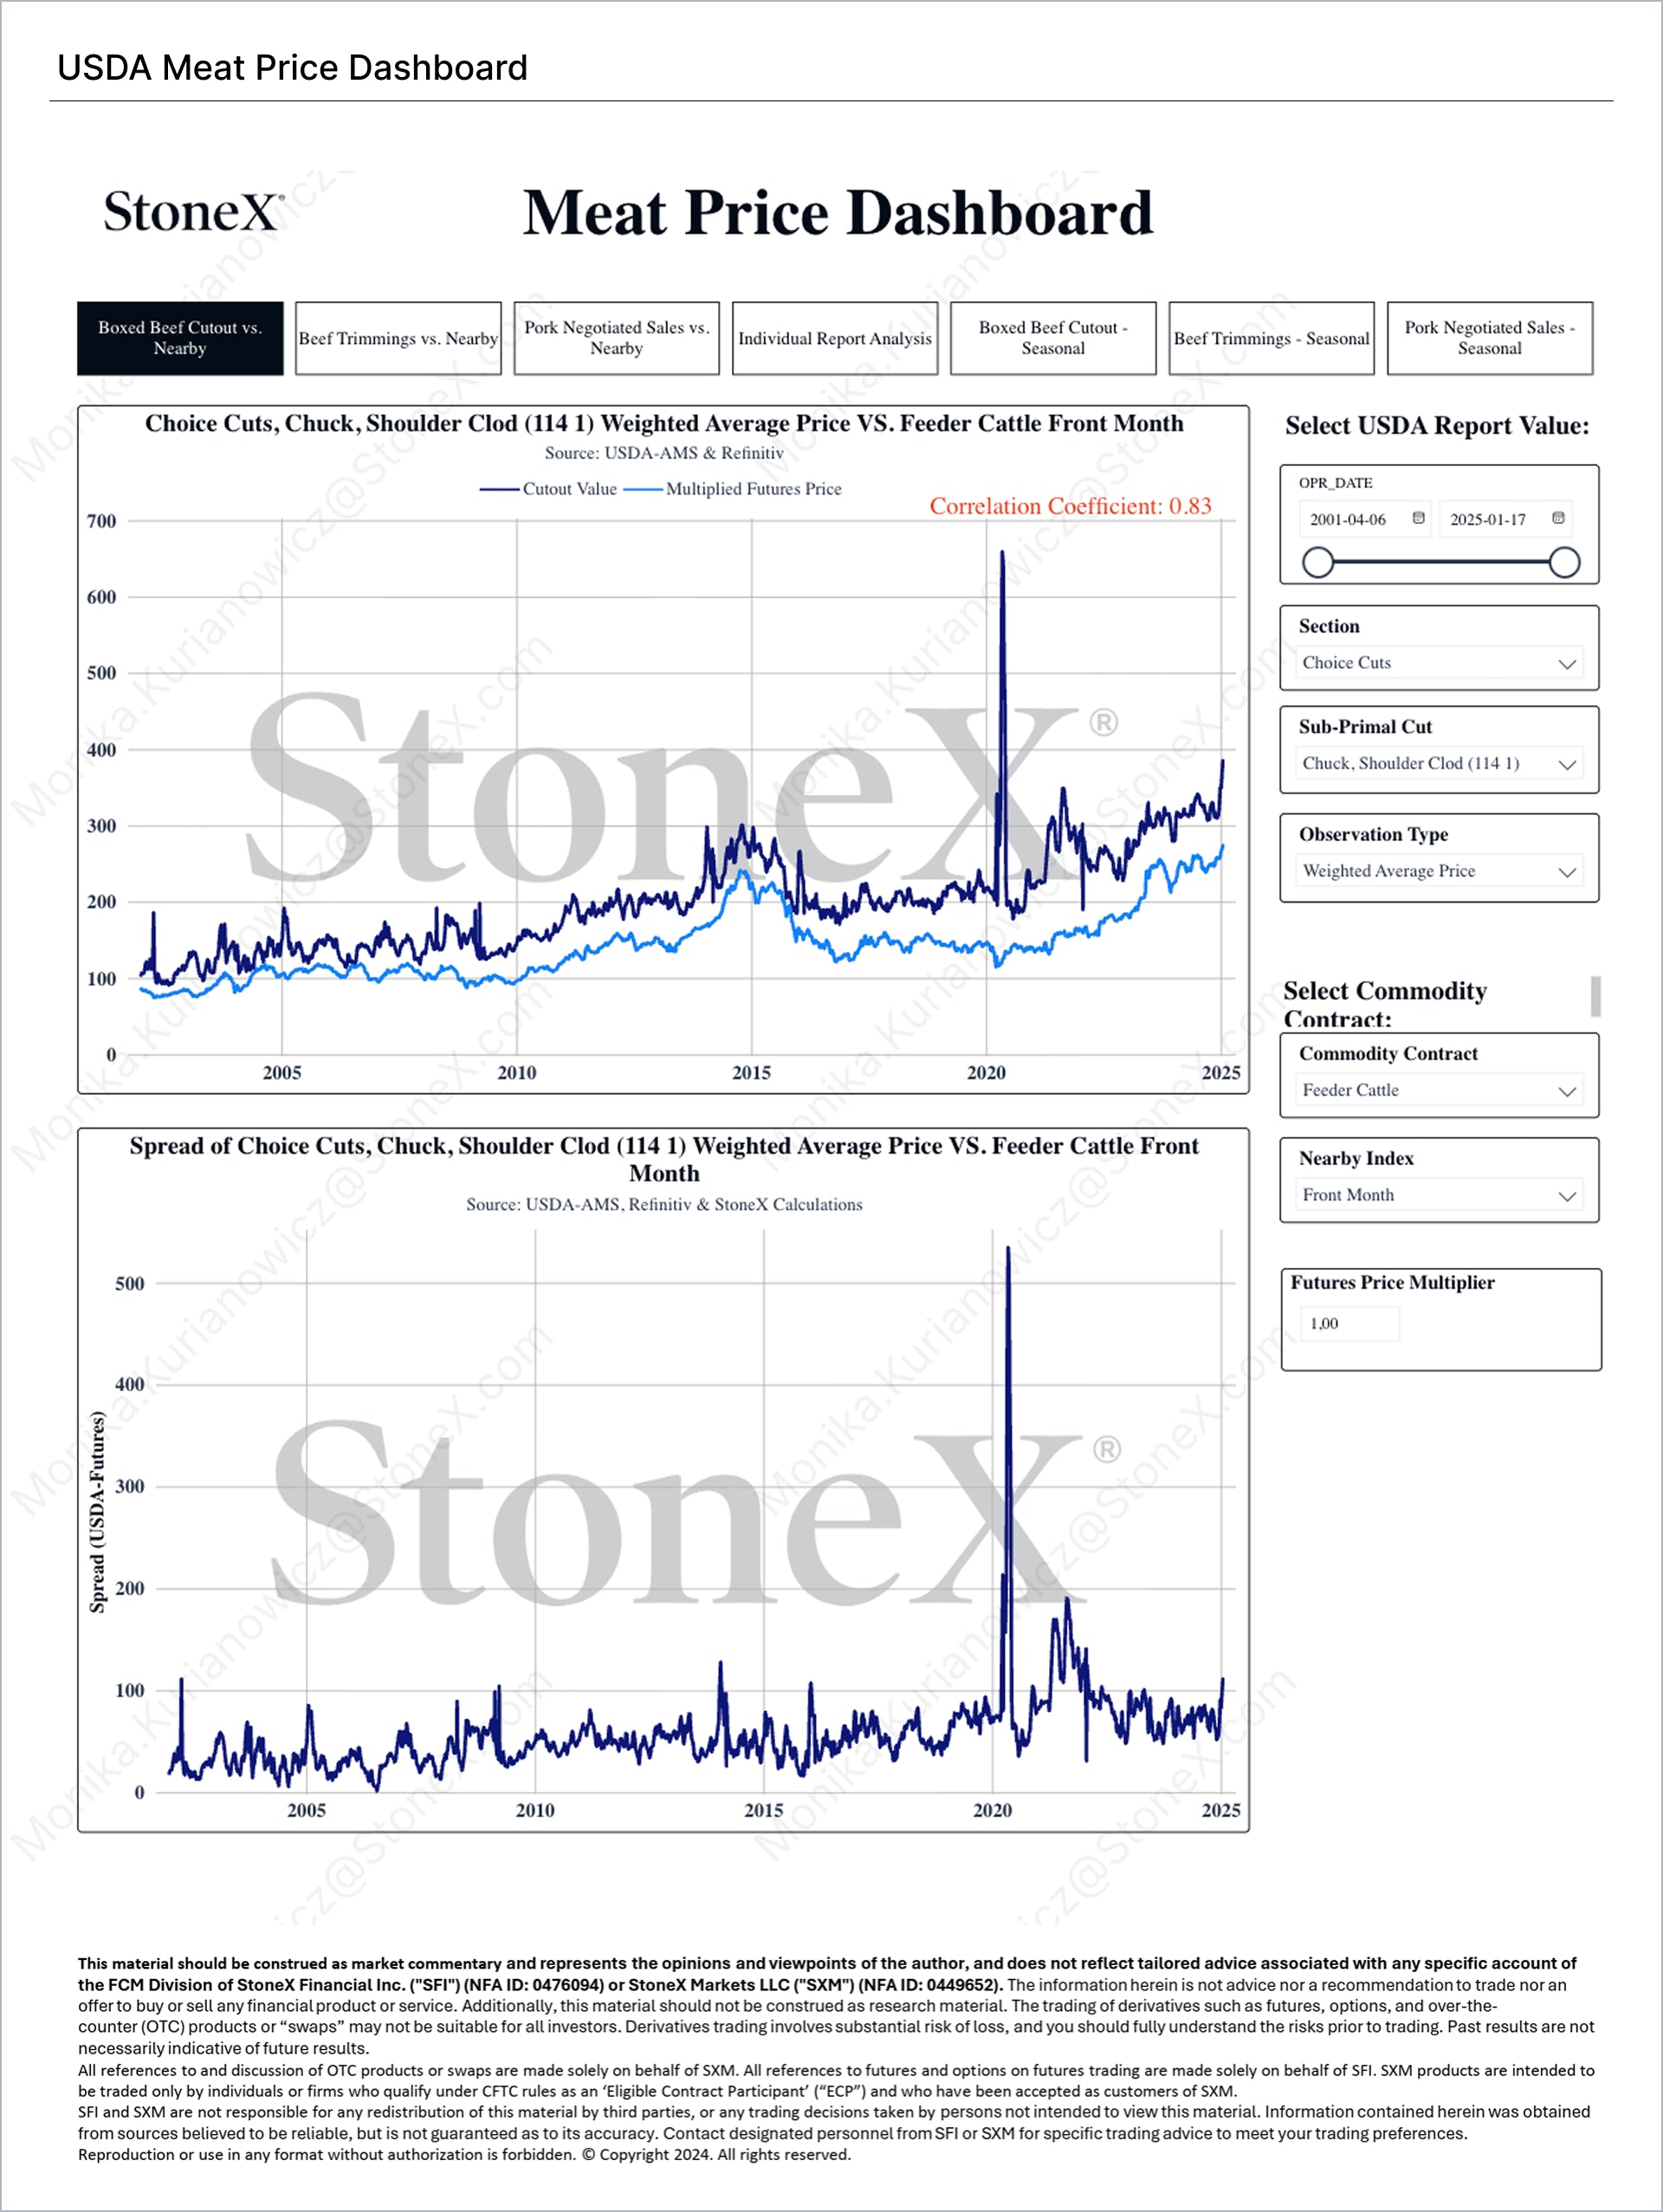This screenshot has width=1663, height=2212.
Task: Open the Commodity Contract dropdown
Action: [x=1440, y=1091]
